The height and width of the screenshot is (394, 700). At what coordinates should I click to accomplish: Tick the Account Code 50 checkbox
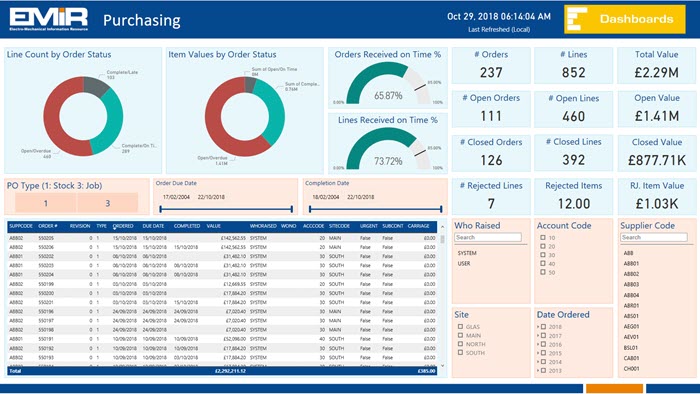tap(543, 272)
